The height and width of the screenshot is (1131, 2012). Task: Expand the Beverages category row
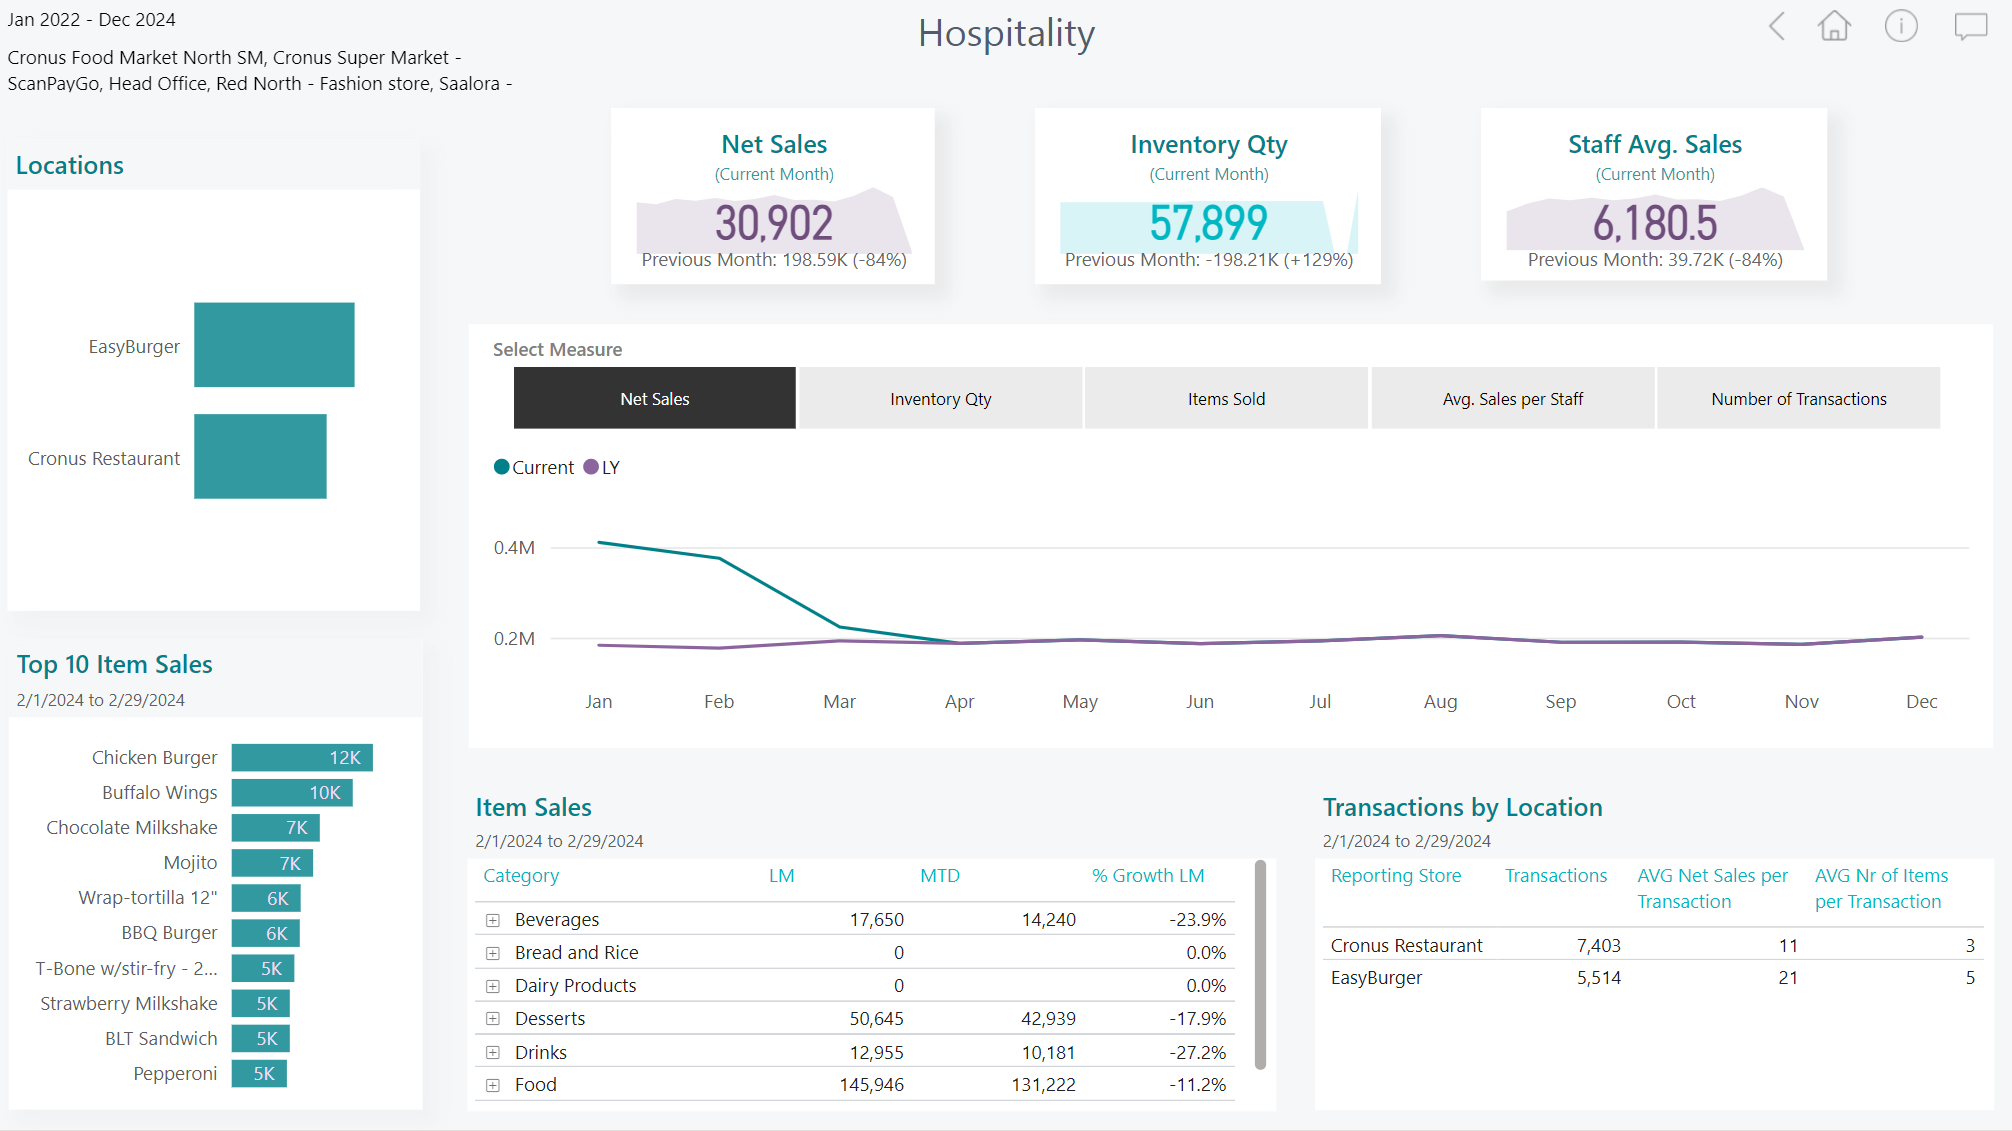(x=493, y=920)
